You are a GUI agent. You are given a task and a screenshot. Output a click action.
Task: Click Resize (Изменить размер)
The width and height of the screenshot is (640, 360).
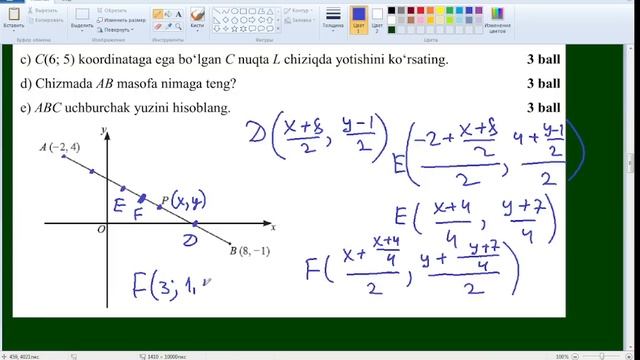point(121,20)
